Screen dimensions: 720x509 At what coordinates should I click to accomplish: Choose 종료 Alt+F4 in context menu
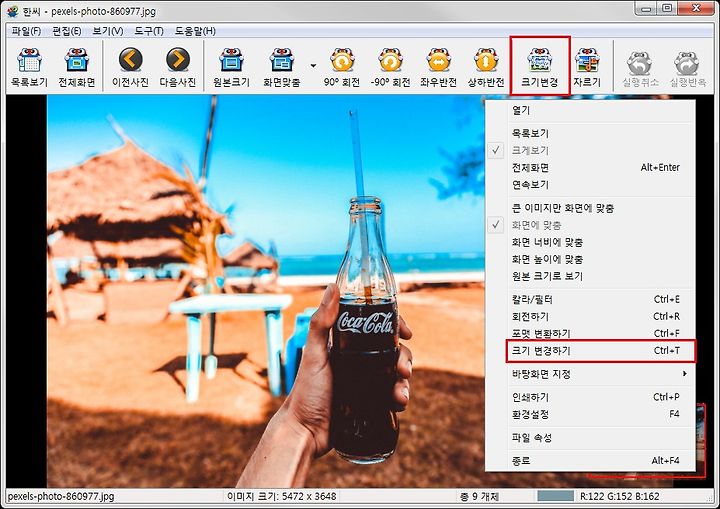coord(590,460)
